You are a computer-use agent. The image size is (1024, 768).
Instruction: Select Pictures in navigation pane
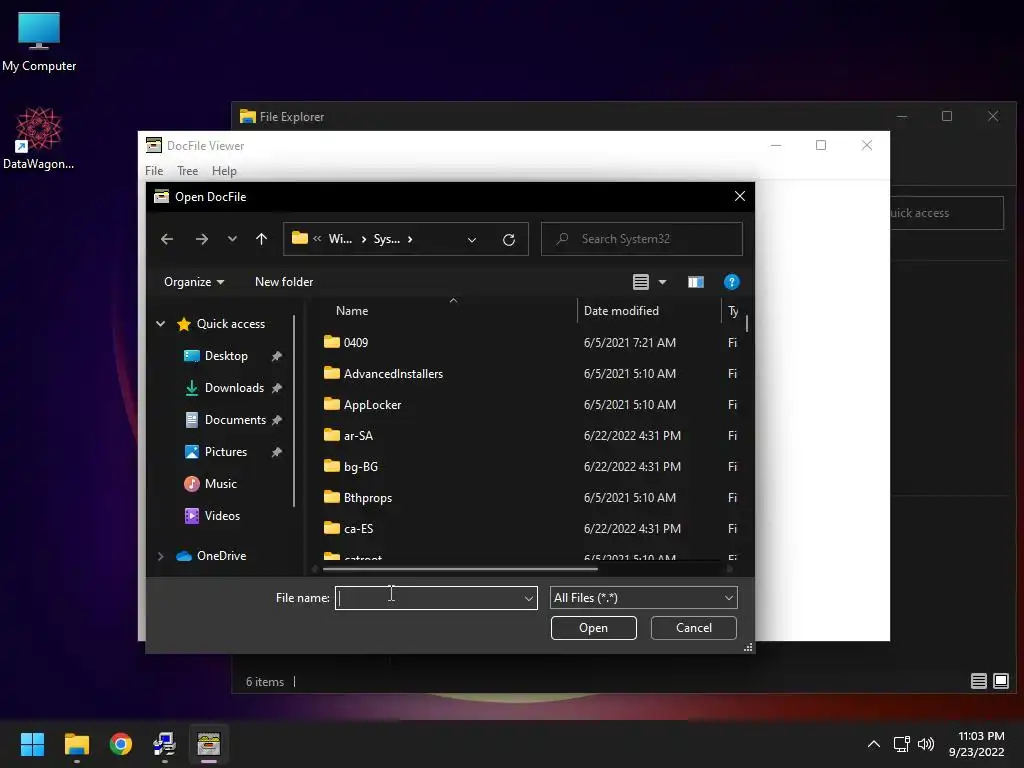tap(225, 452)
